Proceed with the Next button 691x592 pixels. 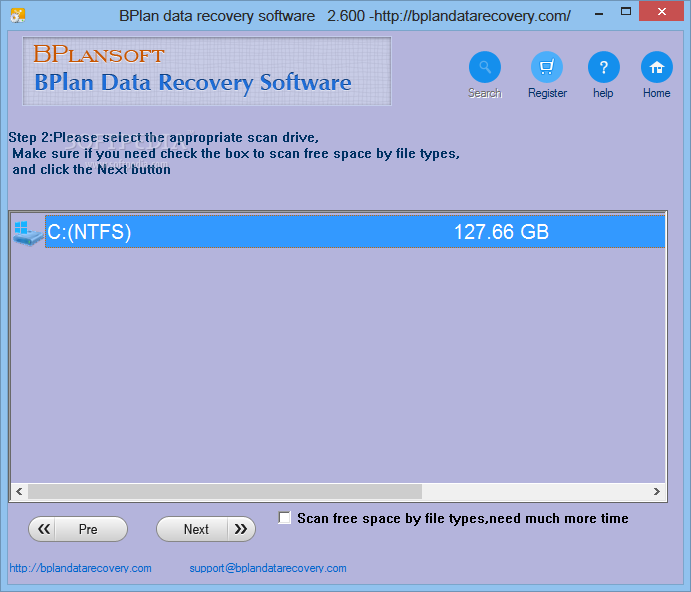click(206, 529)
